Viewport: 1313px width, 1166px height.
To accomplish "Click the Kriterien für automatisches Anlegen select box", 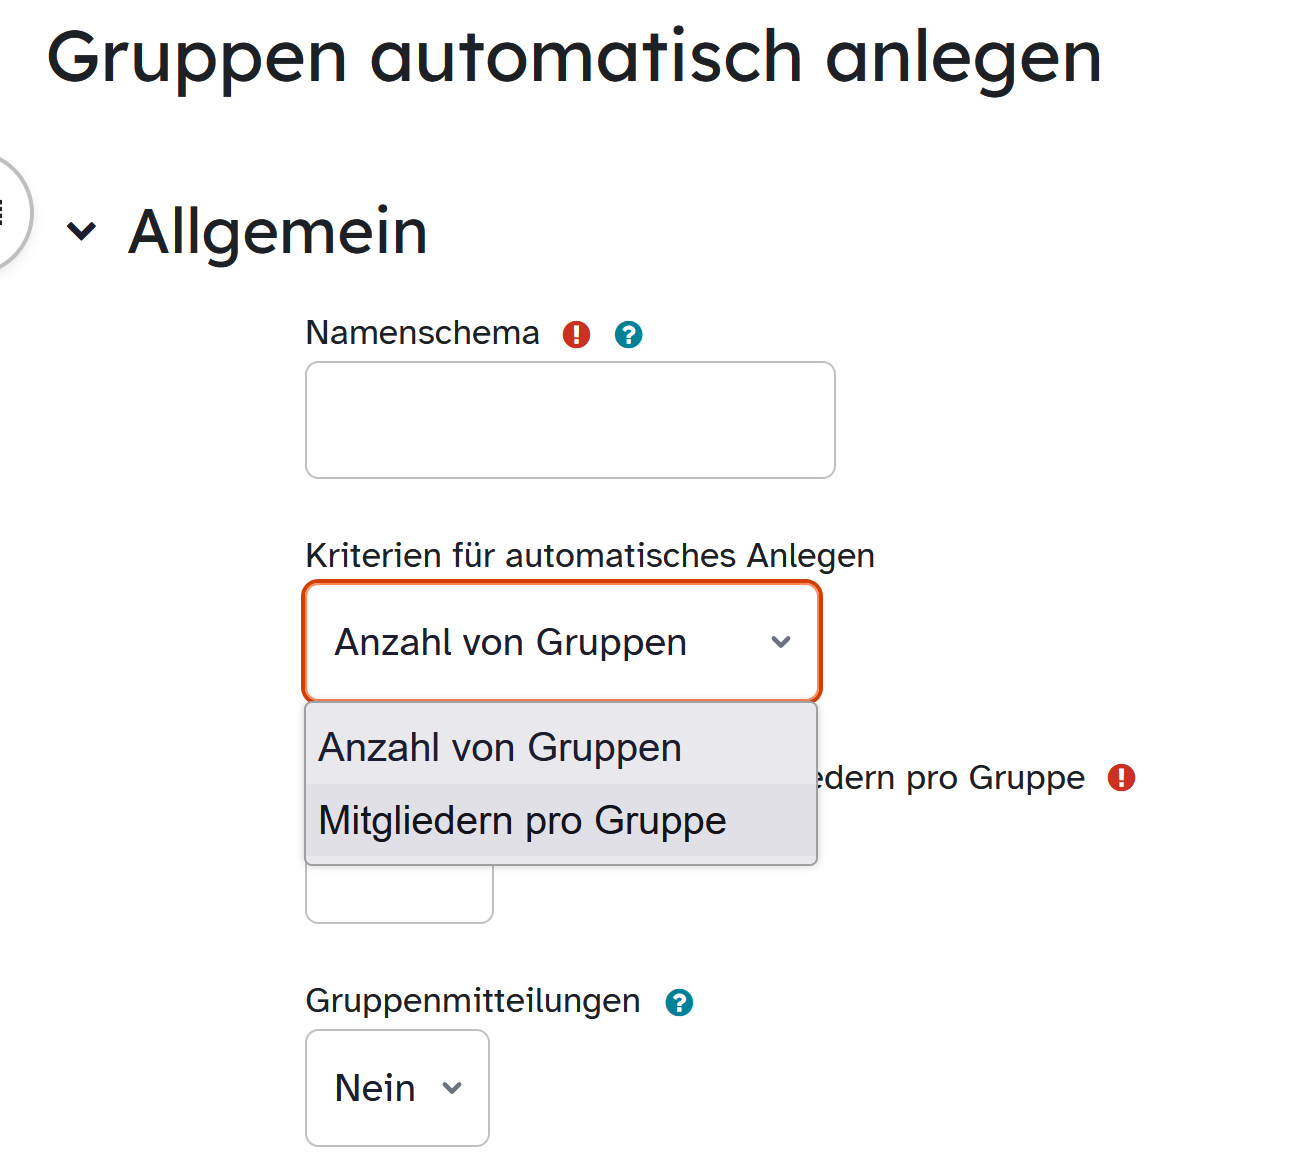I will 540,642.
